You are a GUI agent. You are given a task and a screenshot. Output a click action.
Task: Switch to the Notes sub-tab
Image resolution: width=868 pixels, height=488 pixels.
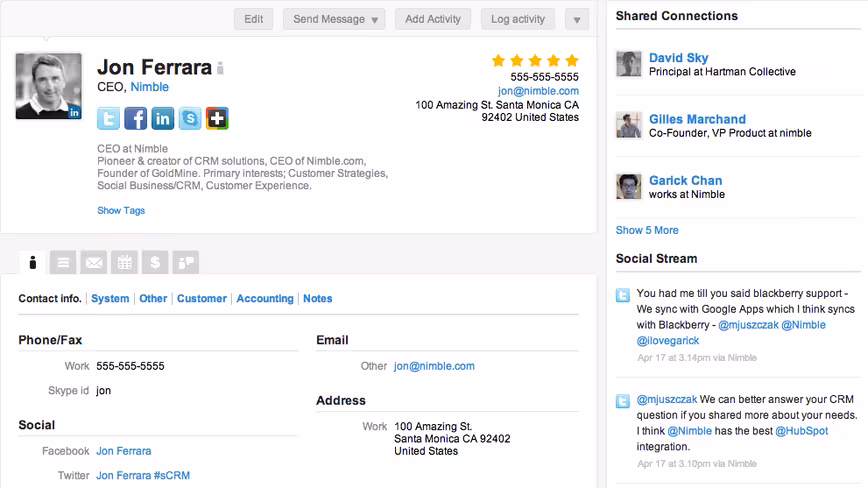[318, 298]
